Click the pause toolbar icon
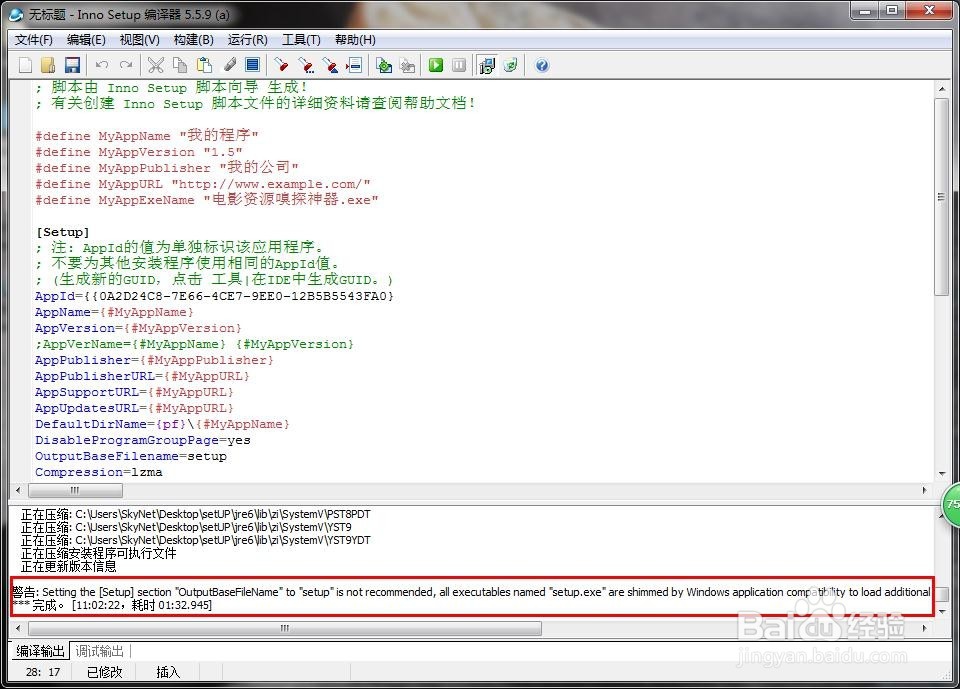The width and height of the screenshot is (960, 689). pos(459,65)
